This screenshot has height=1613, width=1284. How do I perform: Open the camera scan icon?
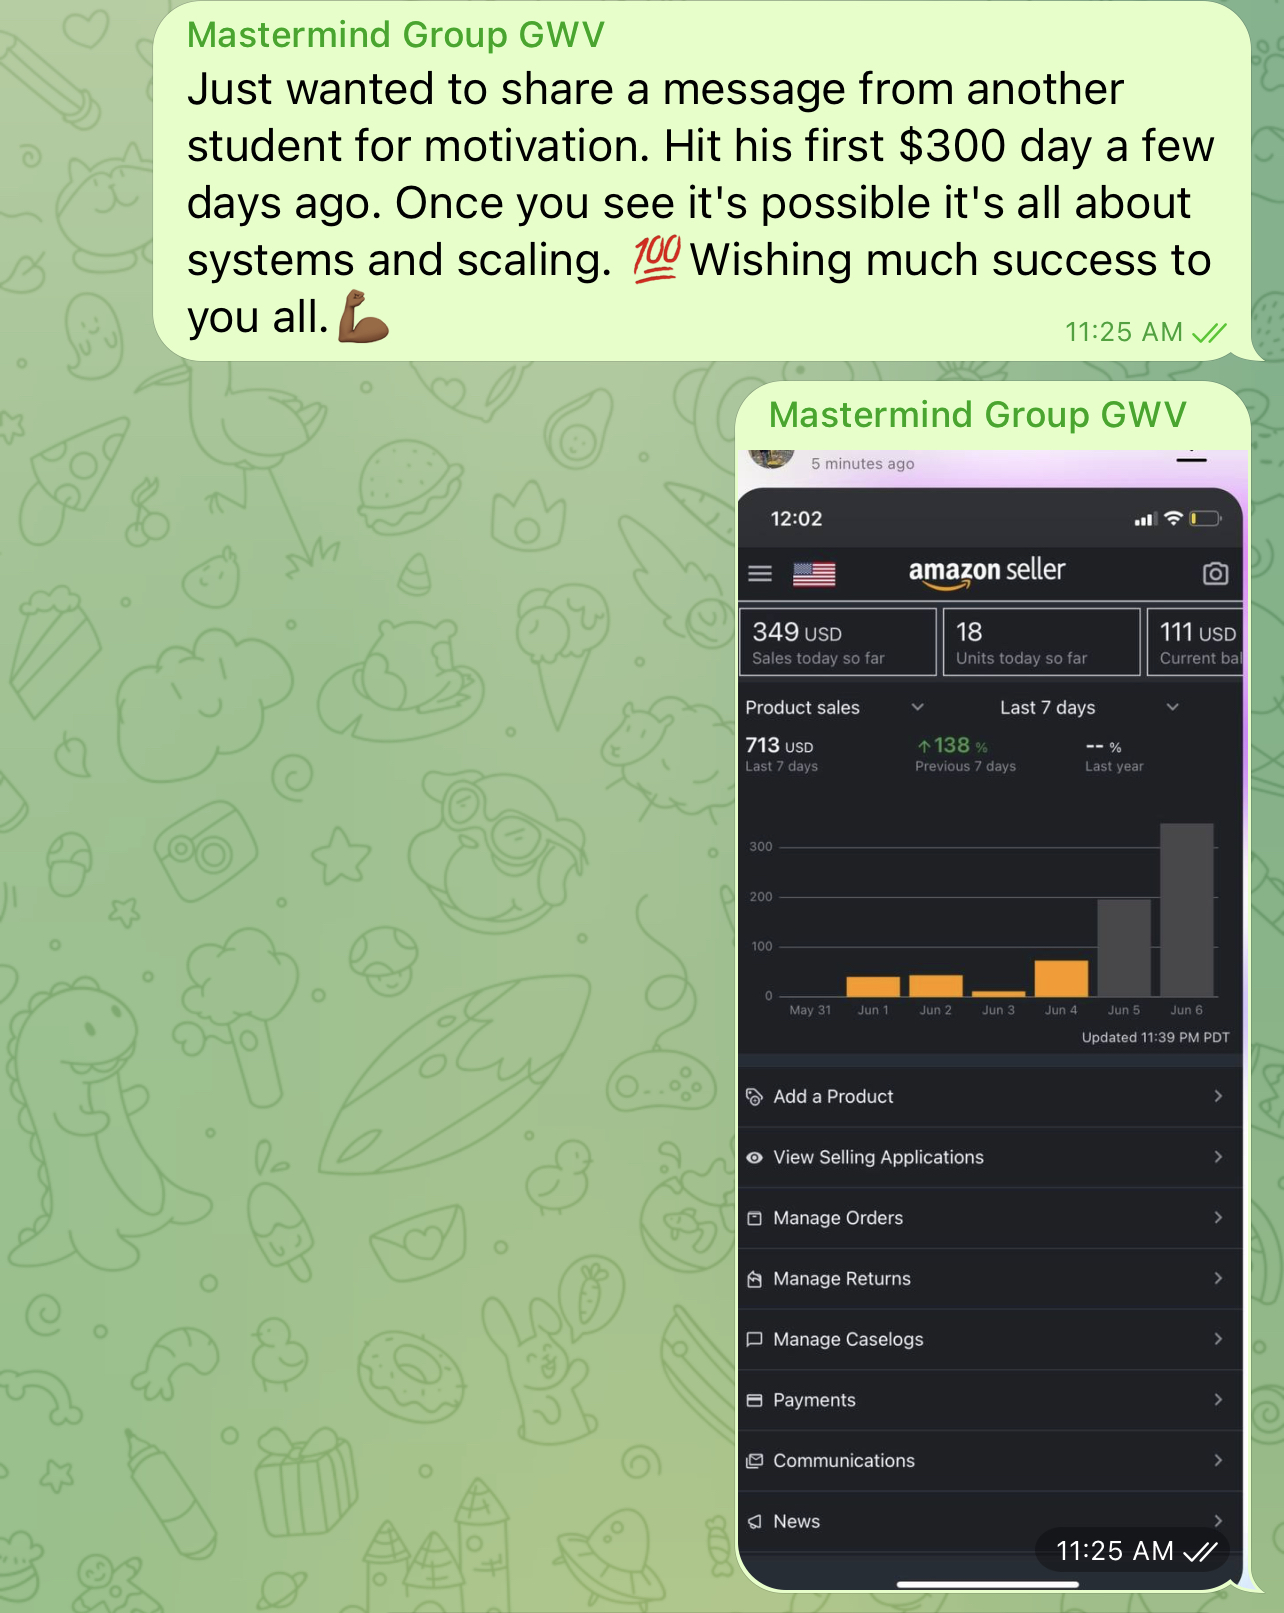1215,573
